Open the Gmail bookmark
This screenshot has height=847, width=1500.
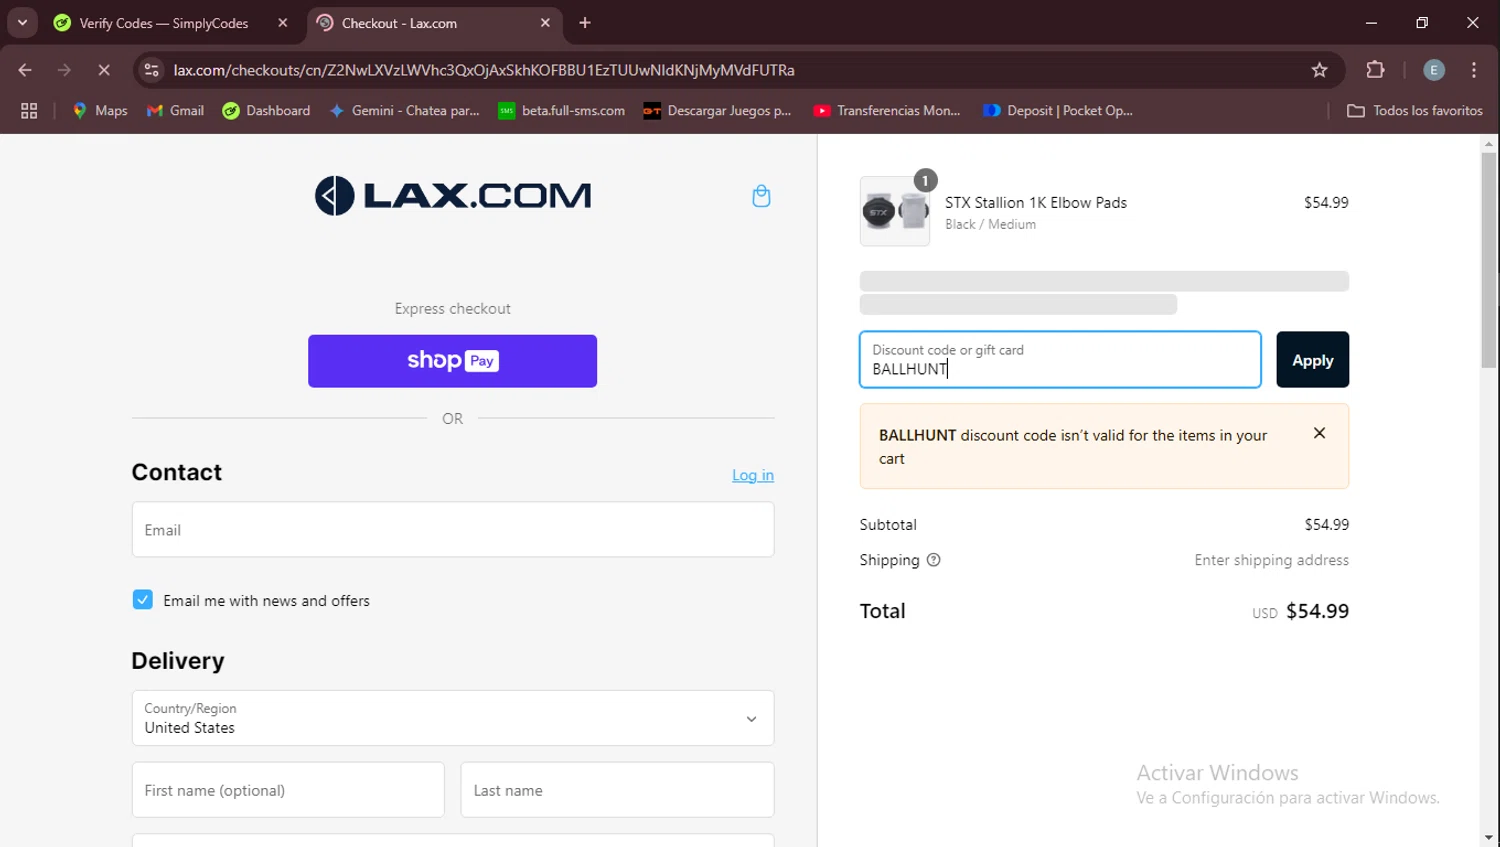coord(175,111)
